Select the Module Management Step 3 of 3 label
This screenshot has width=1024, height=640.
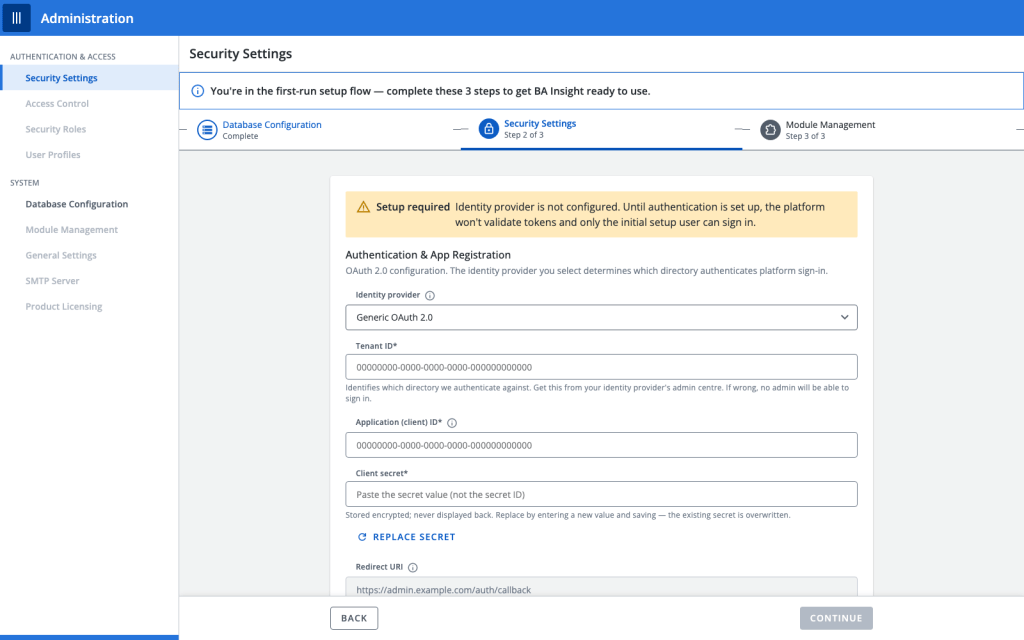tap(830, 130)
